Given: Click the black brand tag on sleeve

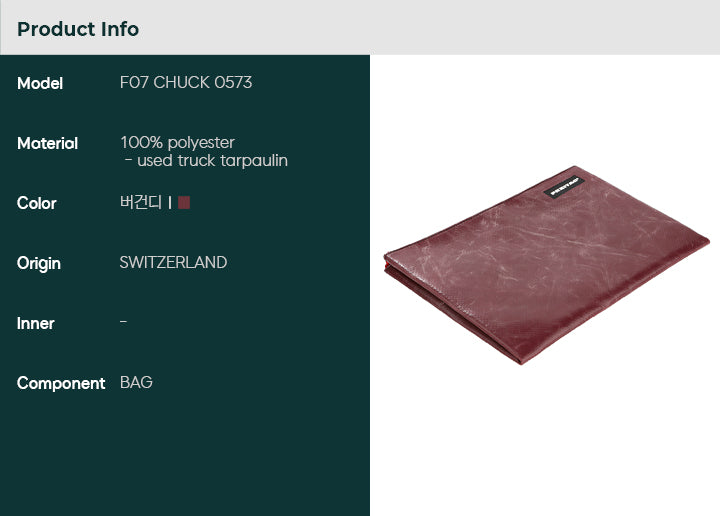Looking at the screenshot, I should 564,186.
